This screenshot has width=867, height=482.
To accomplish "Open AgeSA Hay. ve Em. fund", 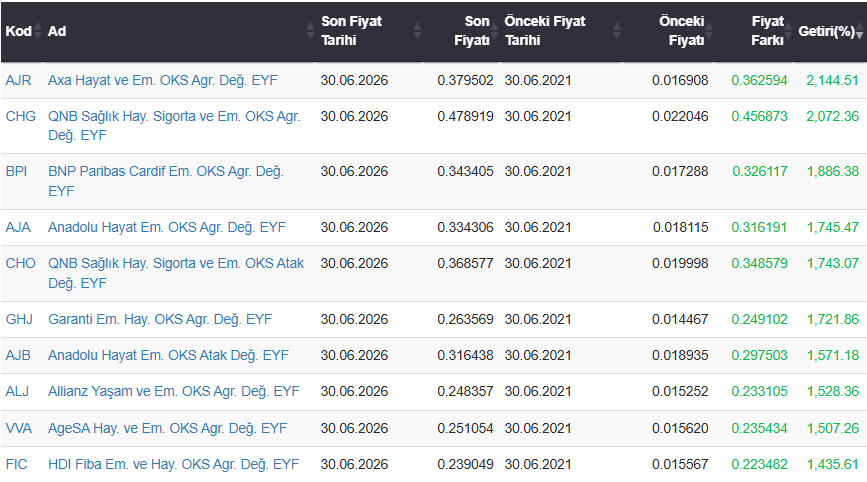I will coord(168,428).
